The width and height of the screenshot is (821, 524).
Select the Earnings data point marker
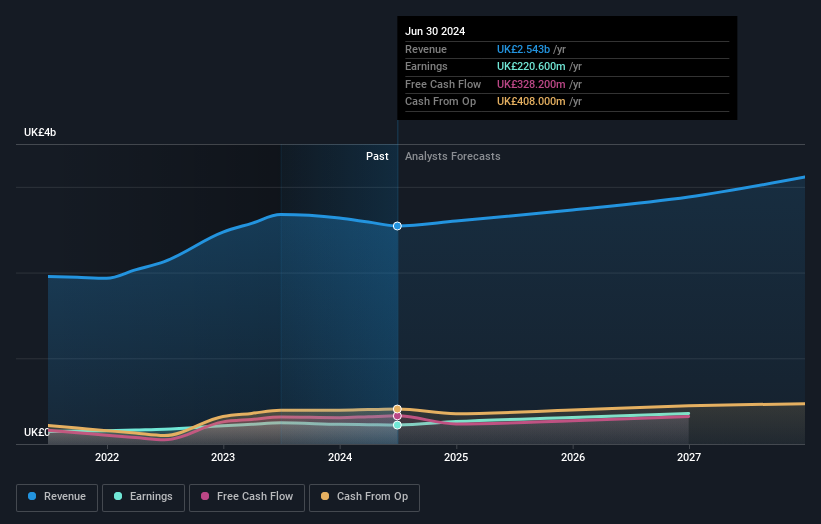click(397, 425)
